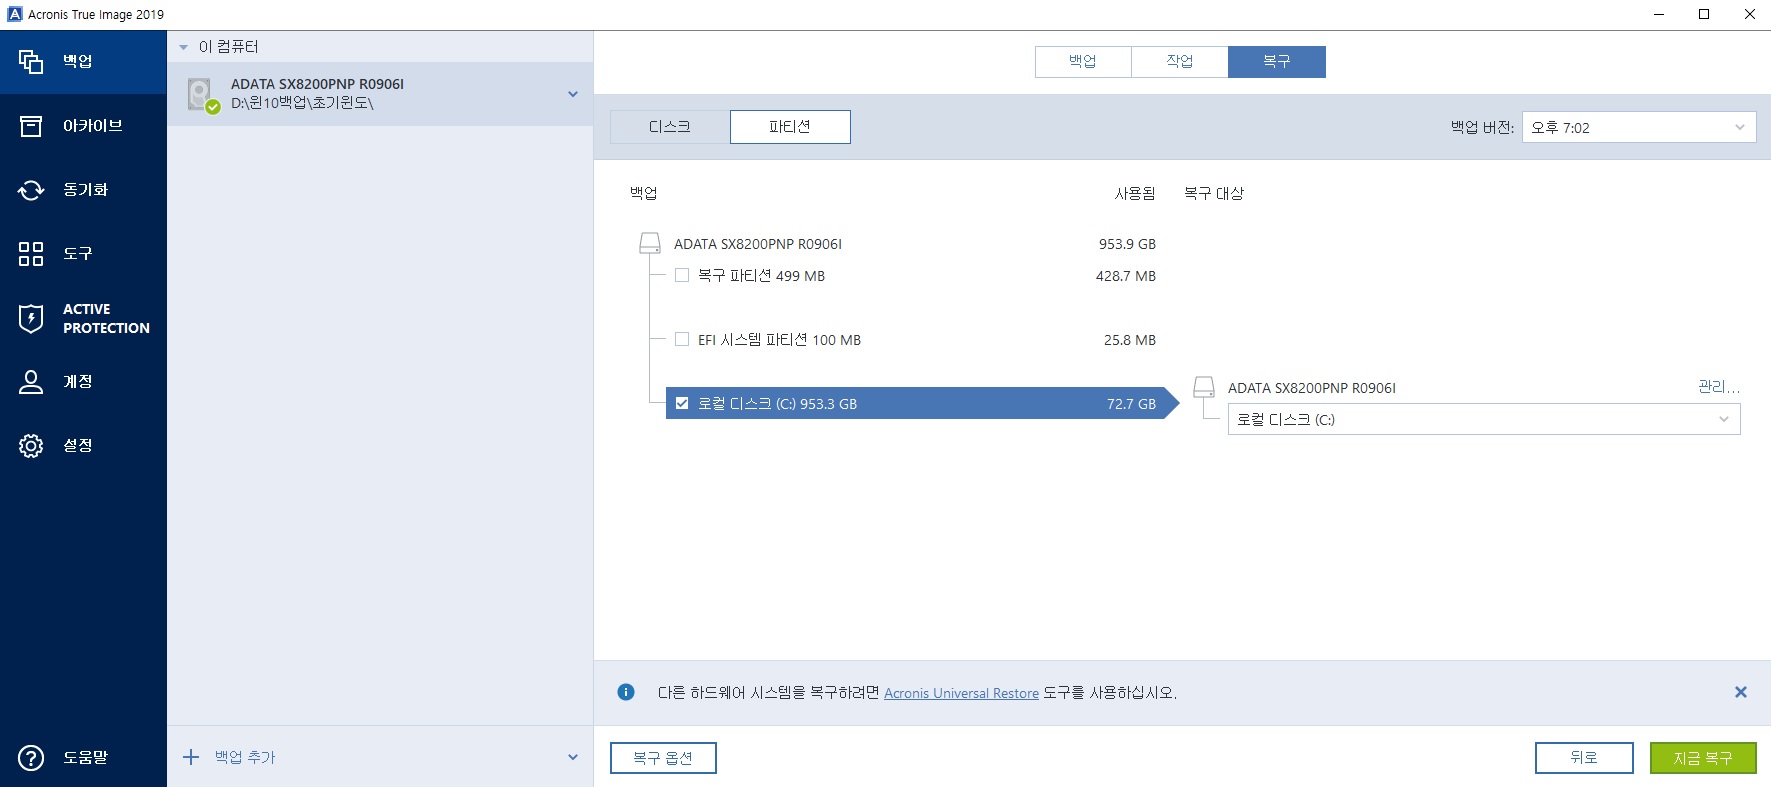Image resolution: width=1771 pixels, height=787 pixels.
Task: Expand the chevron beside the ADATA backup entry
Action: [x=573, y=94]
